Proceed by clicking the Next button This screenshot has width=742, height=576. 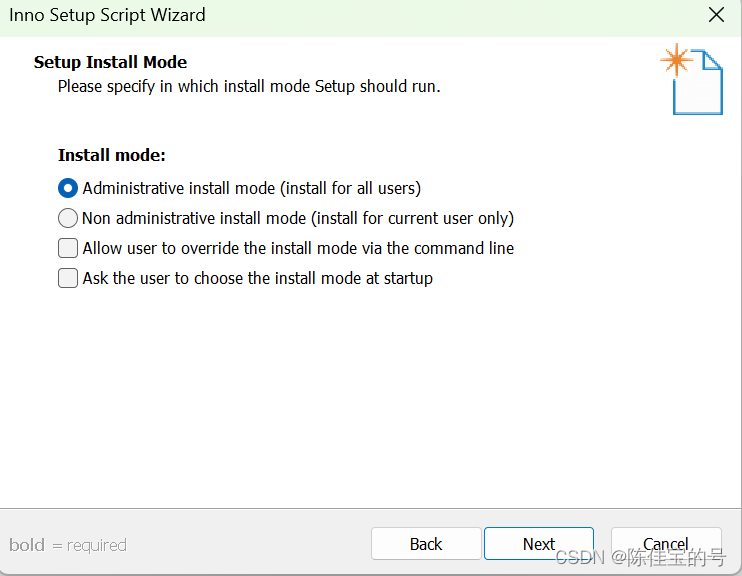coord(539,544)
